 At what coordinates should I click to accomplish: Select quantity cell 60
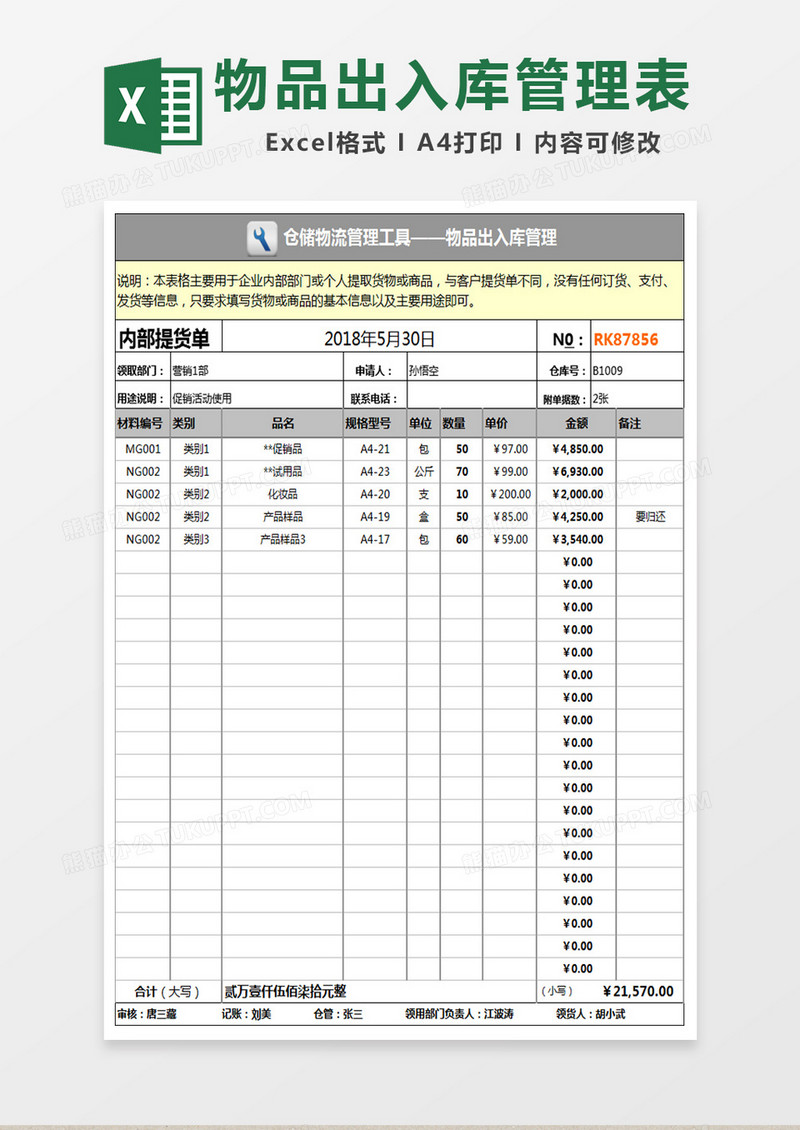pos(461,539)
